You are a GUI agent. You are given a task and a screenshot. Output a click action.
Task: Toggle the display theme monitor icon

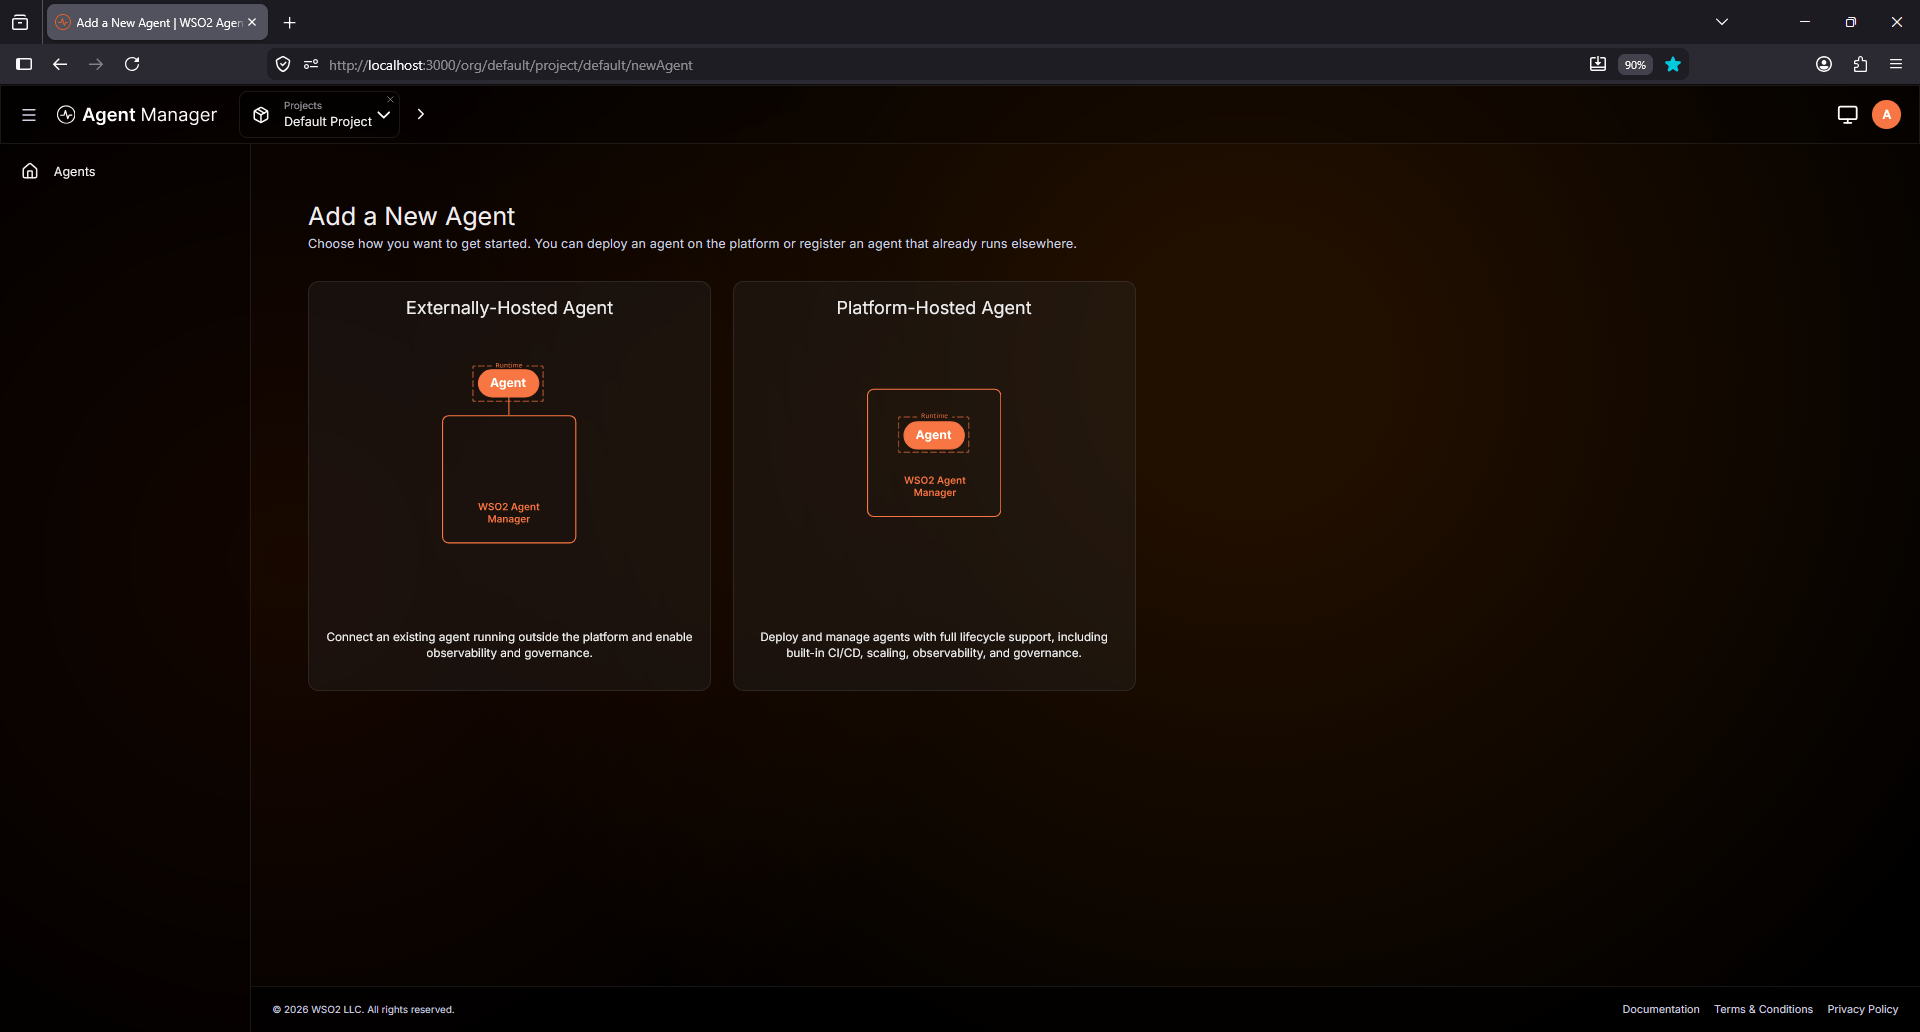1847,115
